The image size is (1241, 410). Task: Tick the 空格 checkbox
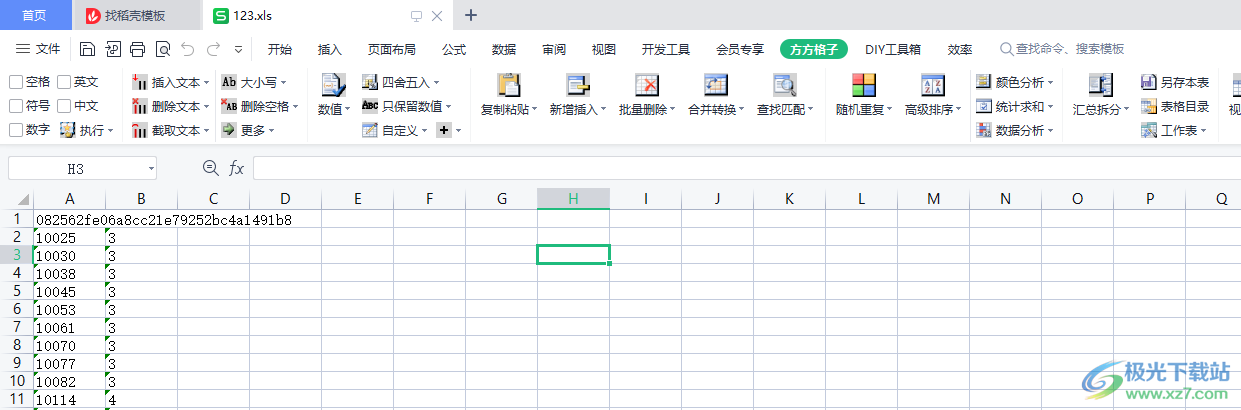point(16,82)
